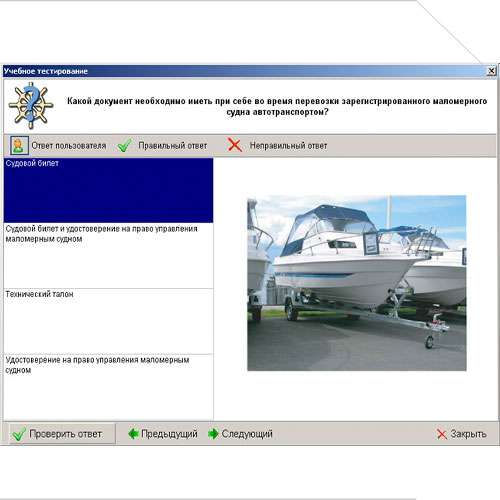The image size is (500, 500).
Task: Click green right arrow Следующий icon
Action: (213, 434)
